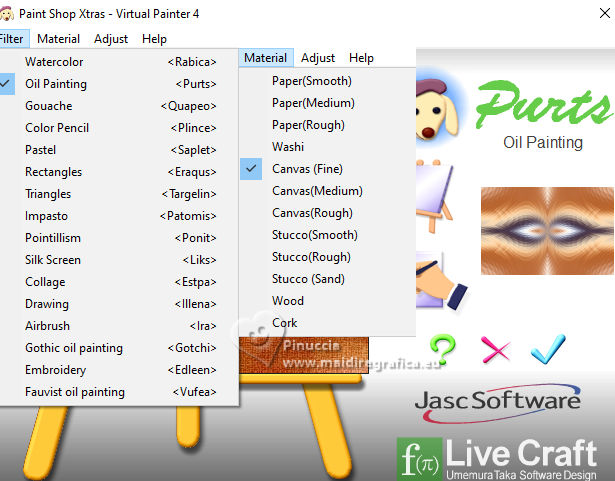Choose Paper(Medium) material
615x481 pixels.
click(328, 103)
